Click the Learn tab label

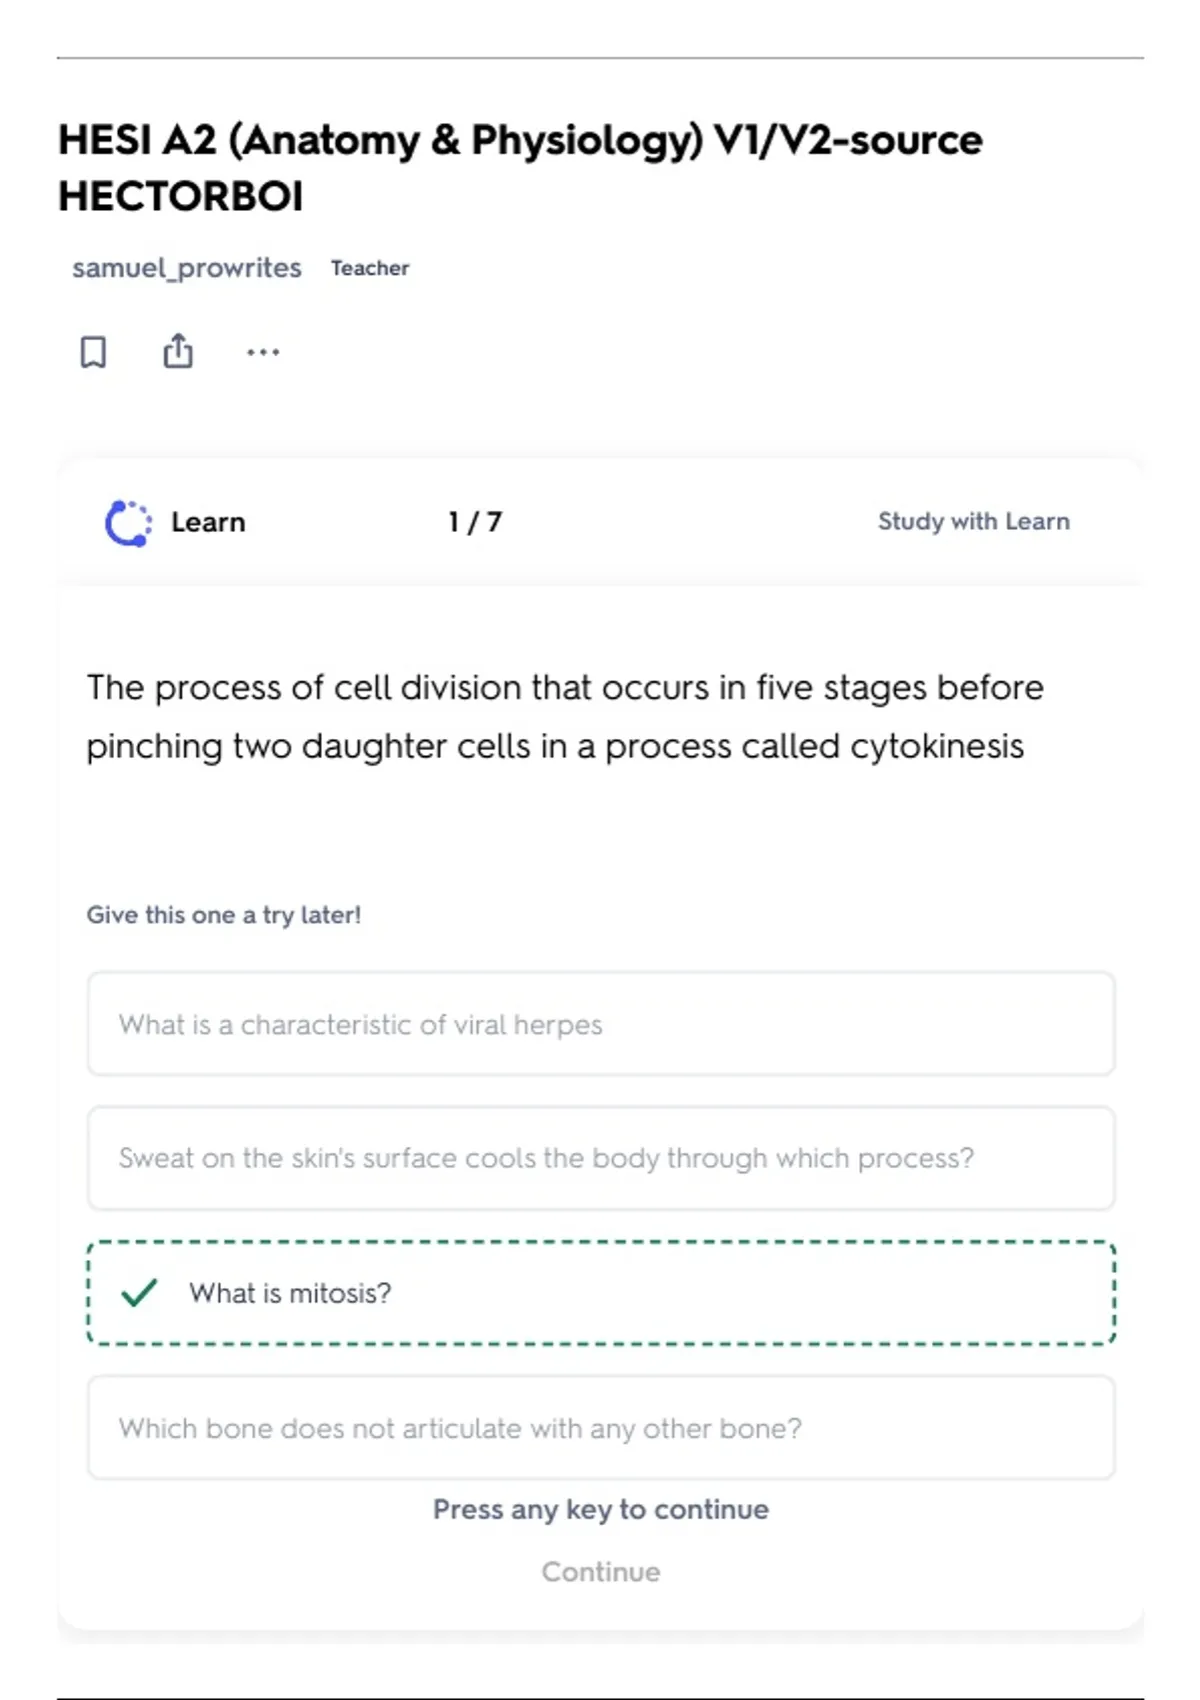[x=208, y=522]
